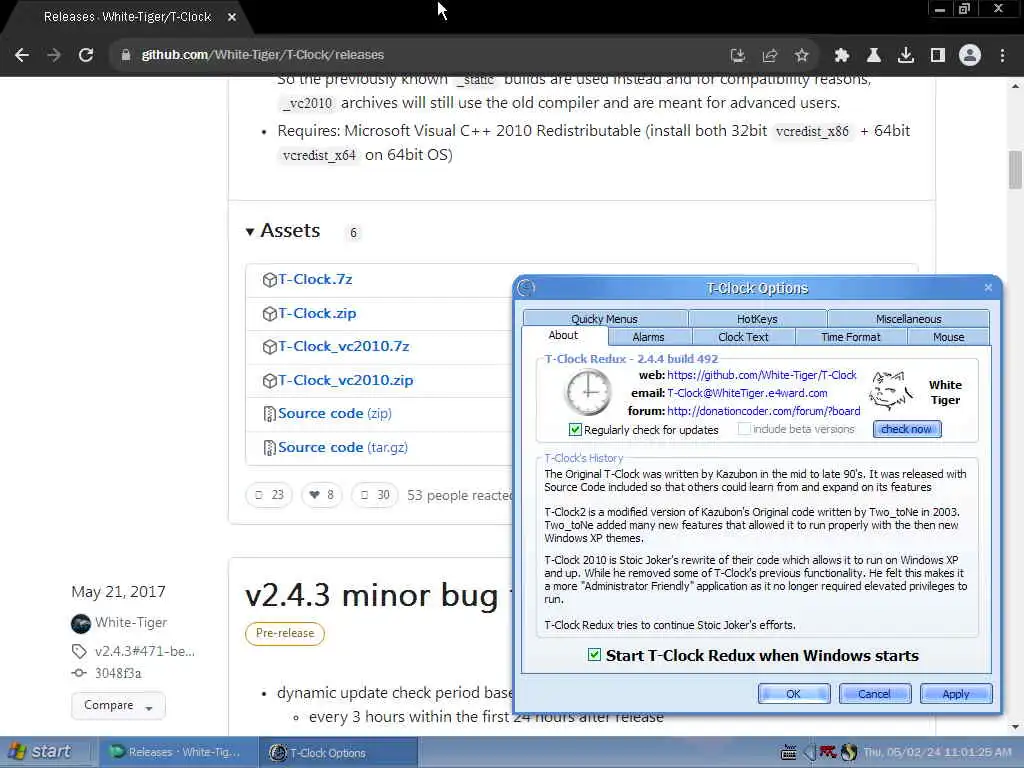The image size is (1024, 768).
Task: Download Source code (tar.gz)
Action: click(x=343, y=447)
